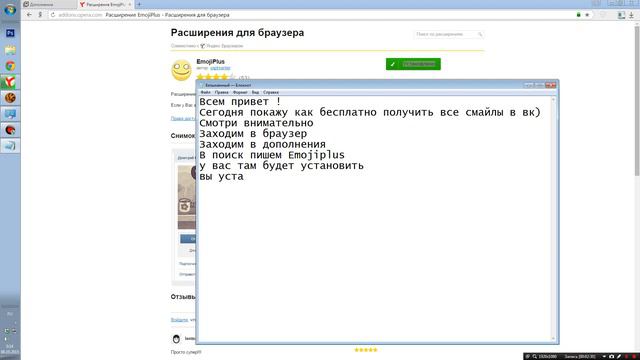
Task: Open the browser downloads arrow icon
Action: (x=631, y=15)
